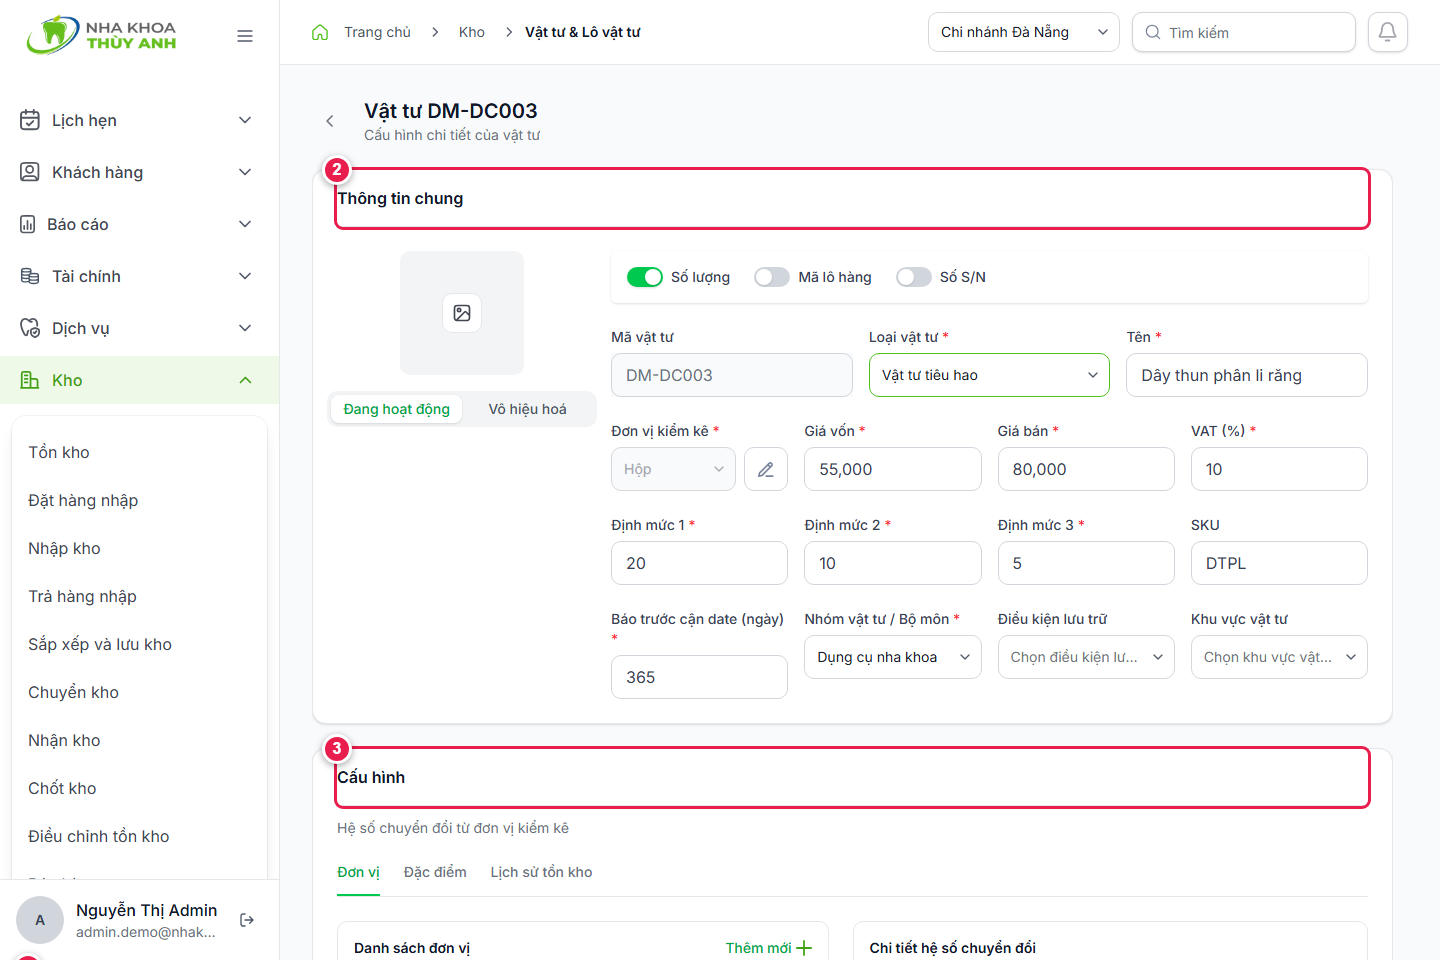Viewport: 1440px width, 960px height.
Task: Collapse sidebar with hamburger menu icon
Action: coord(245,36)
